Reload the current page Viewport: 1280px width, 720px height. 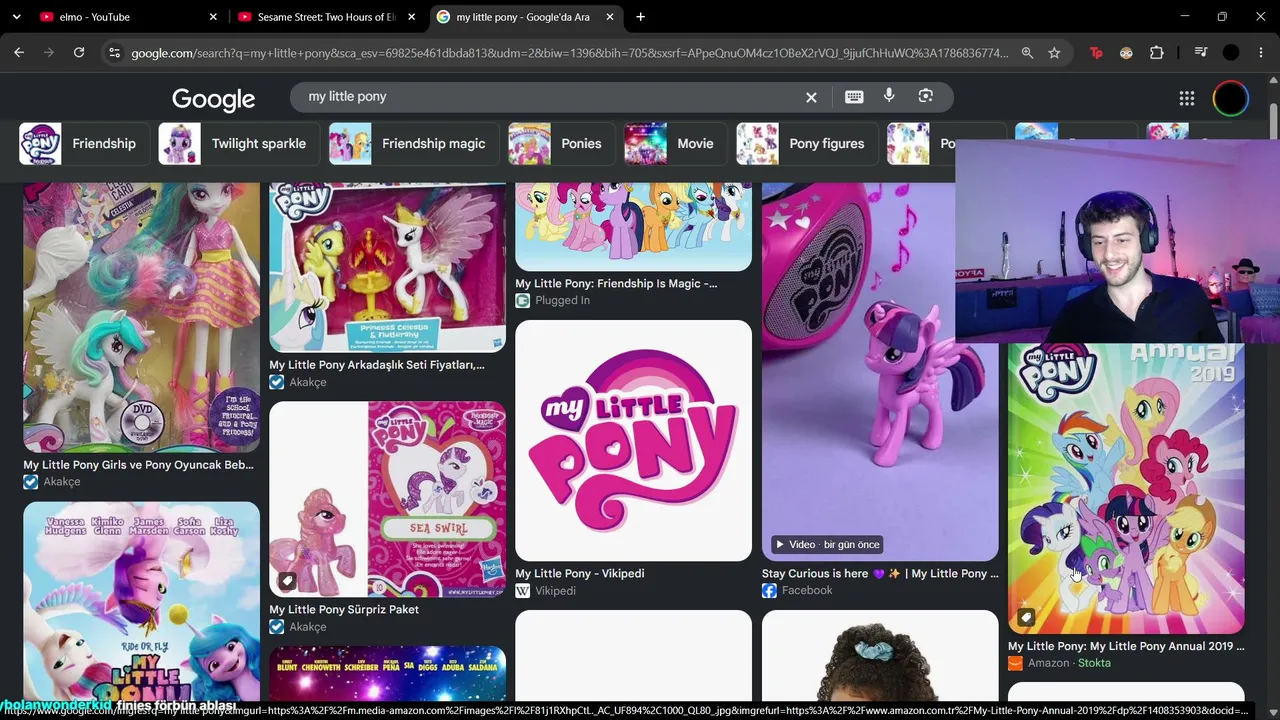[x=79, y=53]
